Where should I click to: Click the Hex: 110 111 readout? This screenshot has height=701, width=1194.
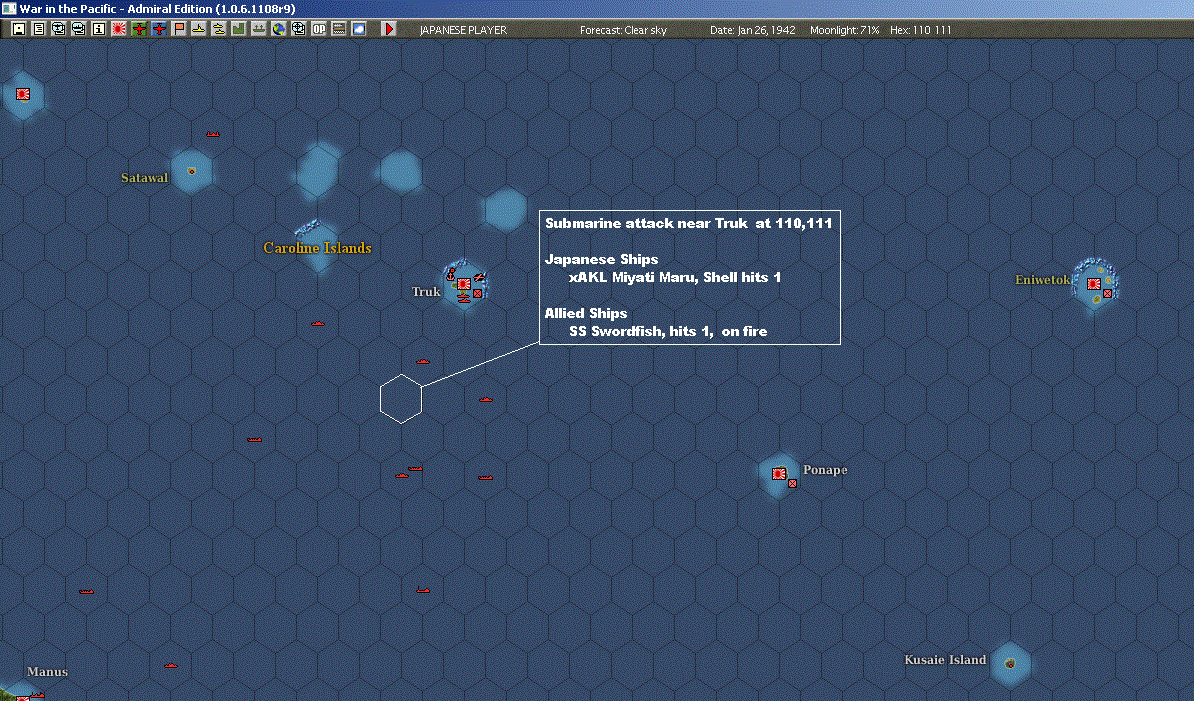click(921, 30)
